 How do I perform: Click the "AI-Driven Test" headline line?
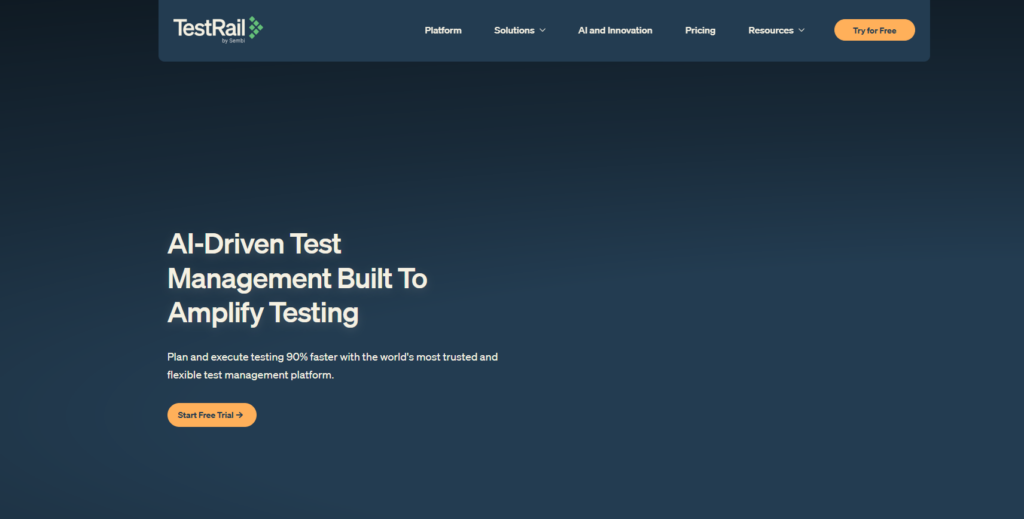tap(254, 244)
